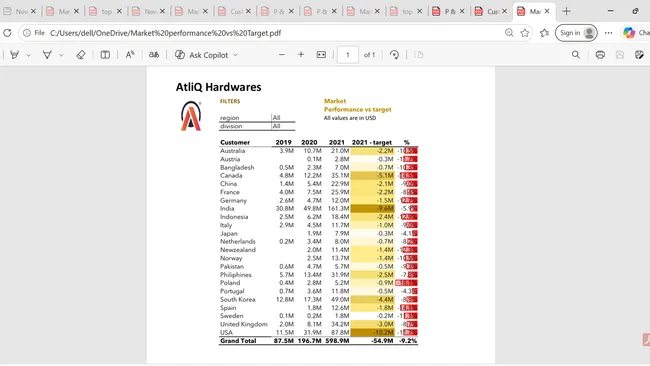Screen dimensions: 650x366
Task: Open the Copilot Chat icon
Action: coord(629,33)
